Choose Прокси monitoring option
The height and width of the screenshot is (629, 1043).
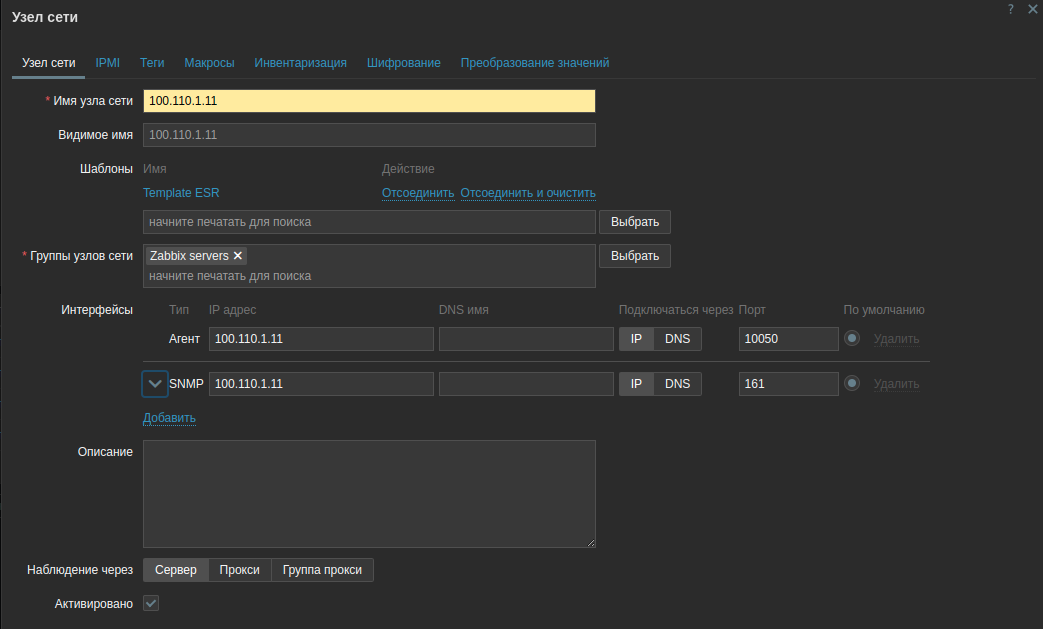(239, 570)
